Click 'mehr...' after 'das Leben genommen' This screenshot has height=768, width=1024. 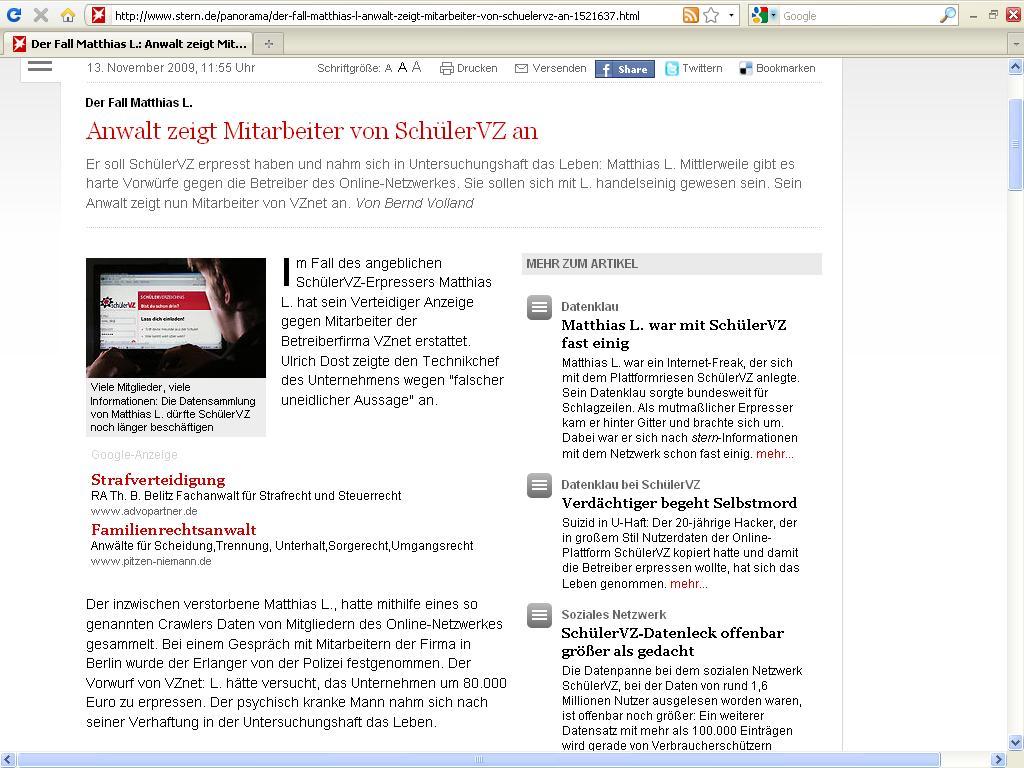688,584
